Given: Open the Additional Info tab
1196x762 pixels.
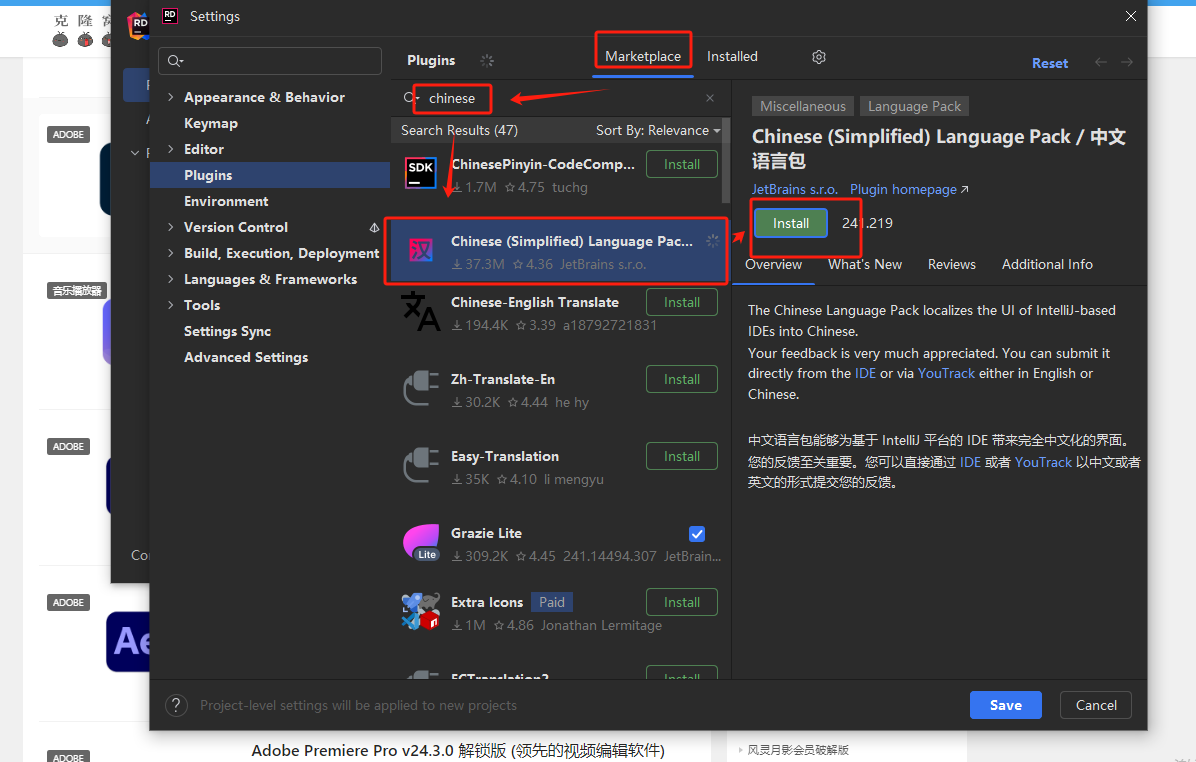Looking at the screenshot, I should tap(1047, 265).
